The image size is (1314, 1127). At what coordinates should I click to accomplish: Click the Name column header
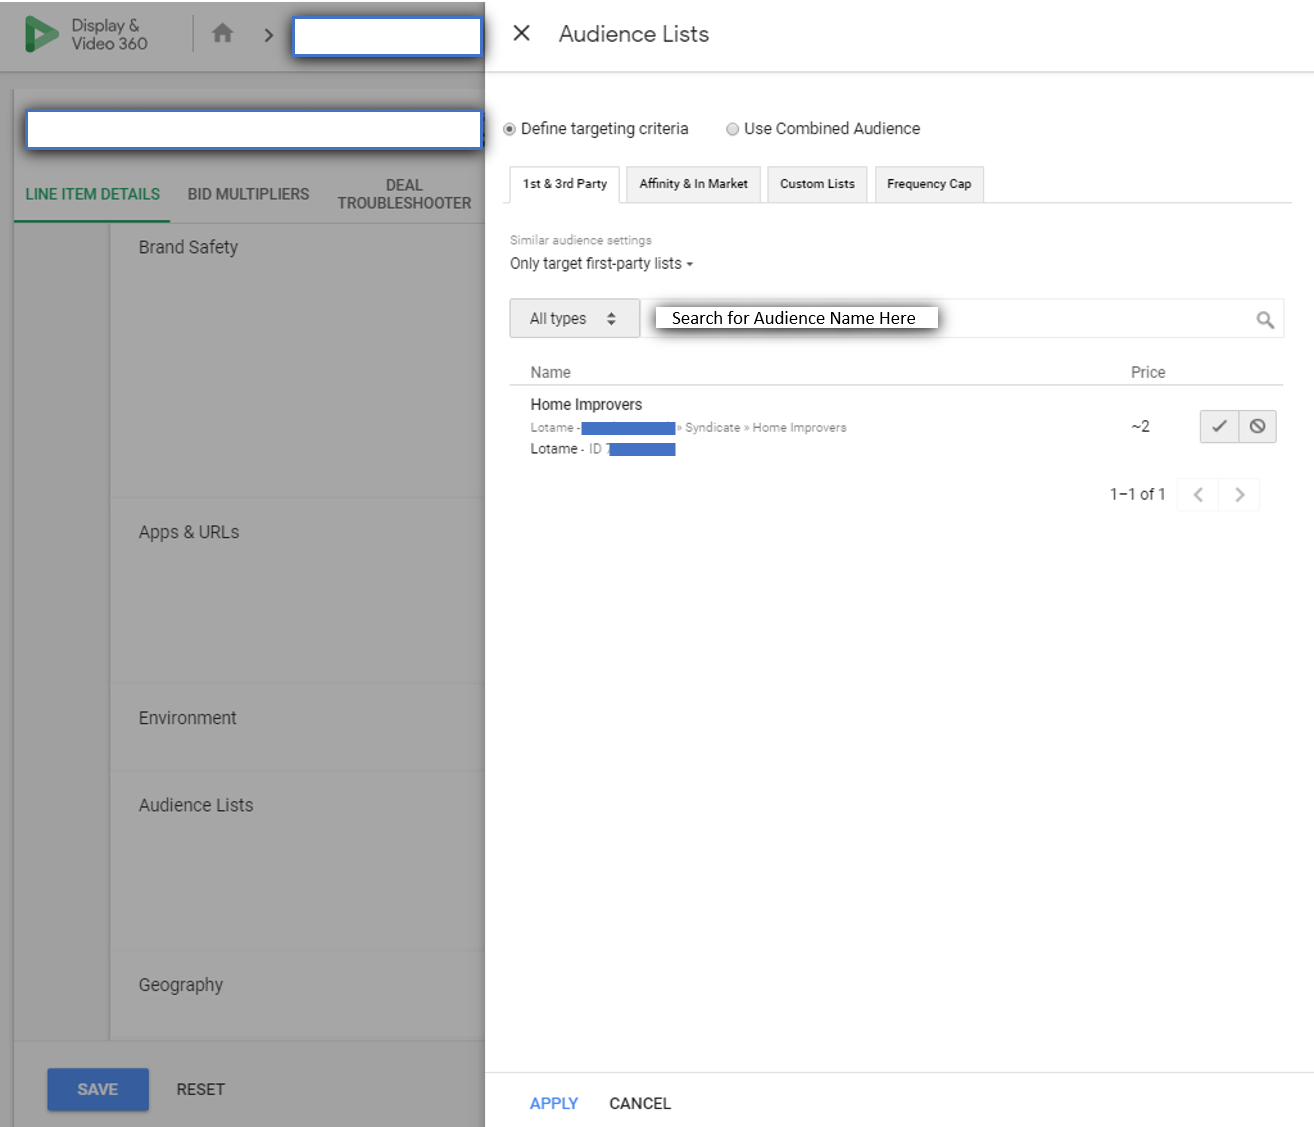coord(551,372)
